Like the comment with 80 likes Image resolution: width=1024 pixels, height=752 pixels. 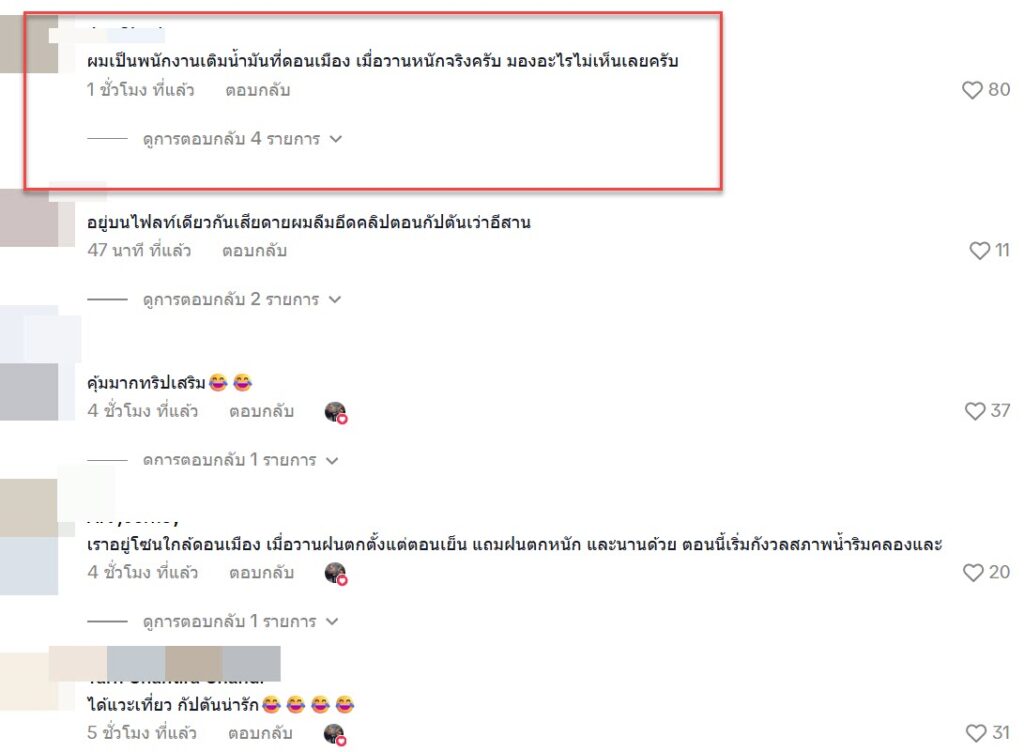click(x=972, y=89)
